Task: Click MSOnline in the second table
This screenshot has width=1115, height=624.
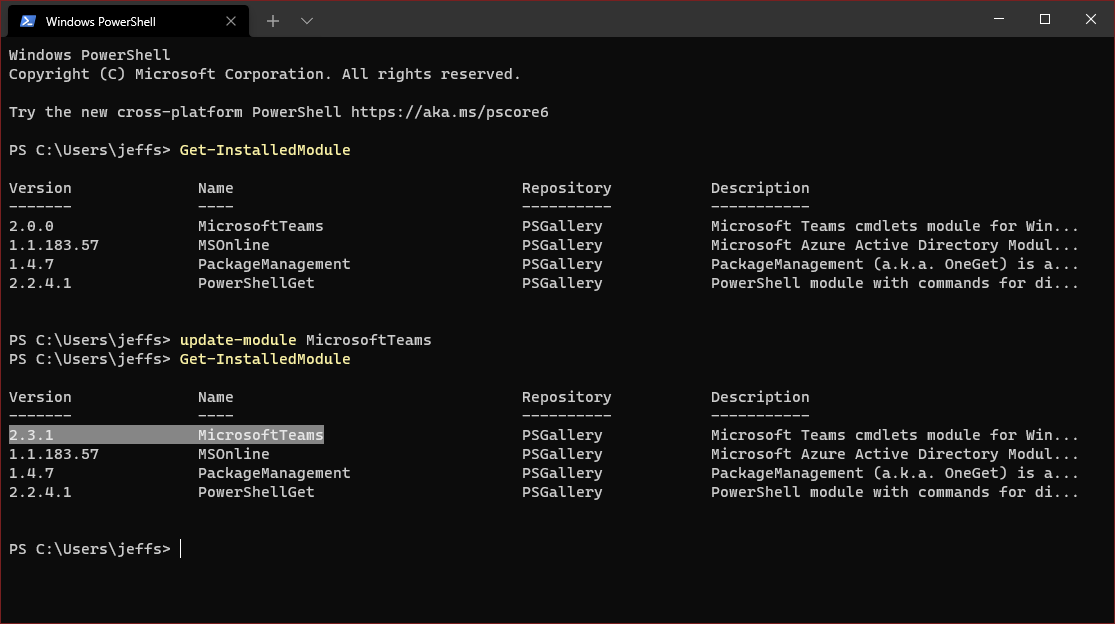Action: tap(233, 454)
